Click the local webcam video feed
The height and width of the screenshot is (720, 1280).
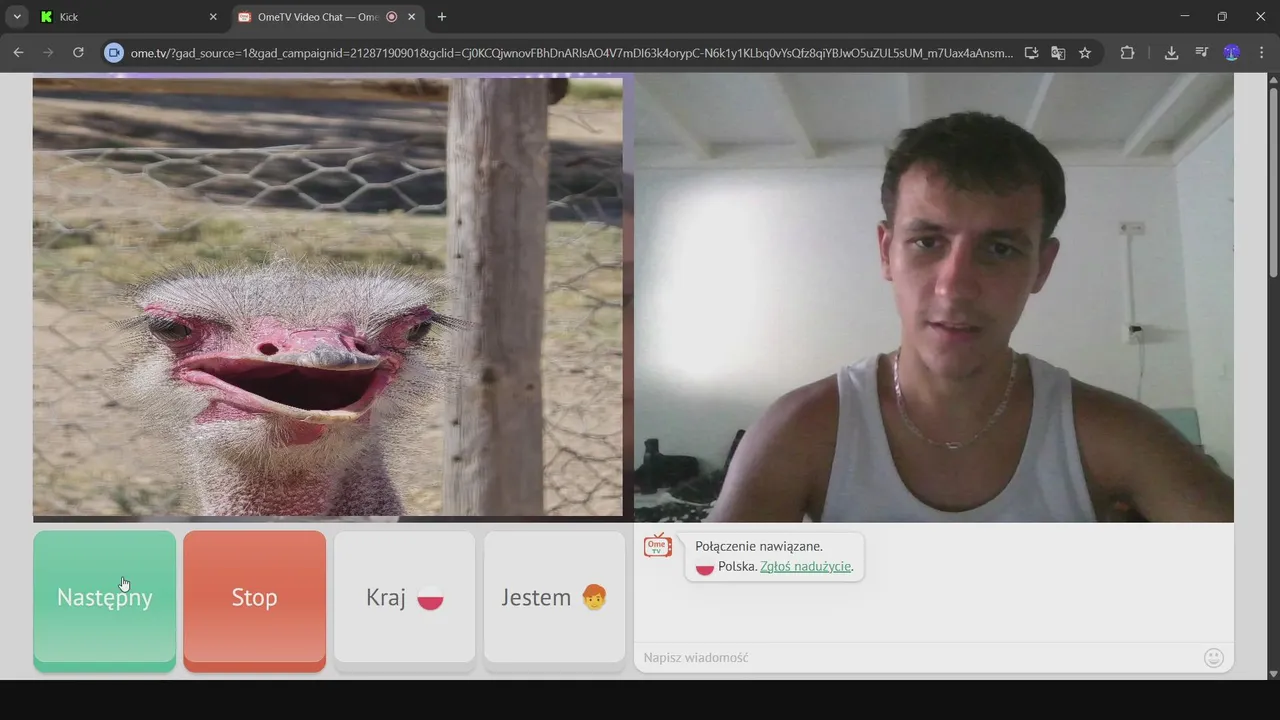(x=934, y=297)
